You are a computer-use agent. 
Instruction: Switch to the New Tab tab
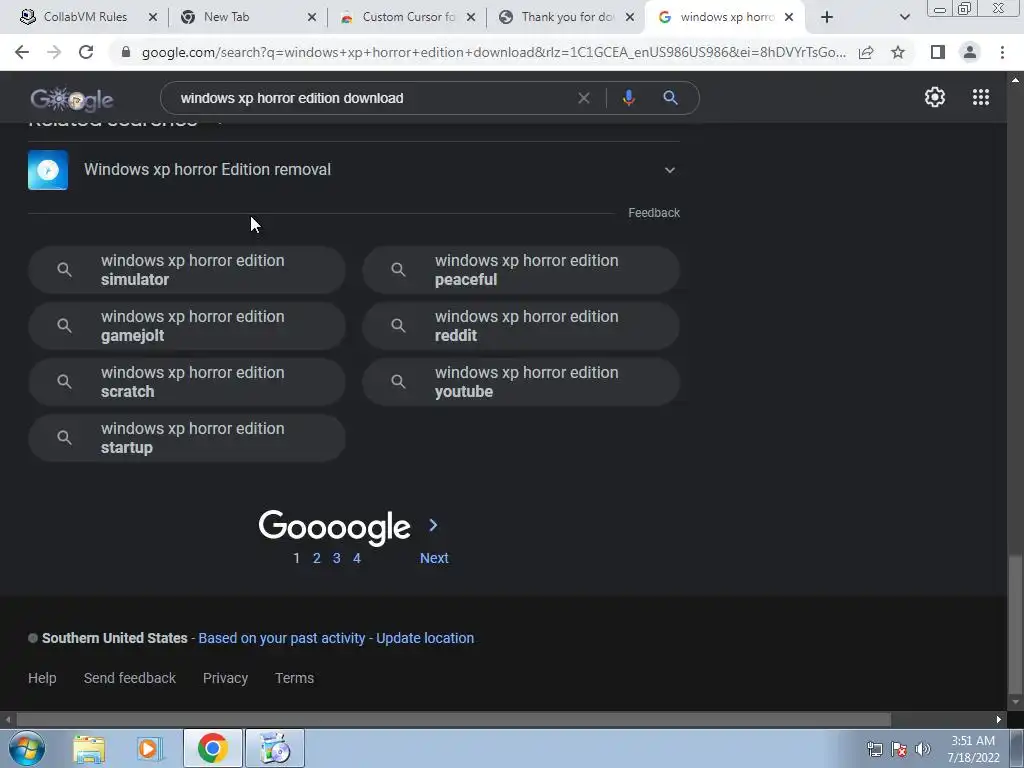[x=227, y=17]
